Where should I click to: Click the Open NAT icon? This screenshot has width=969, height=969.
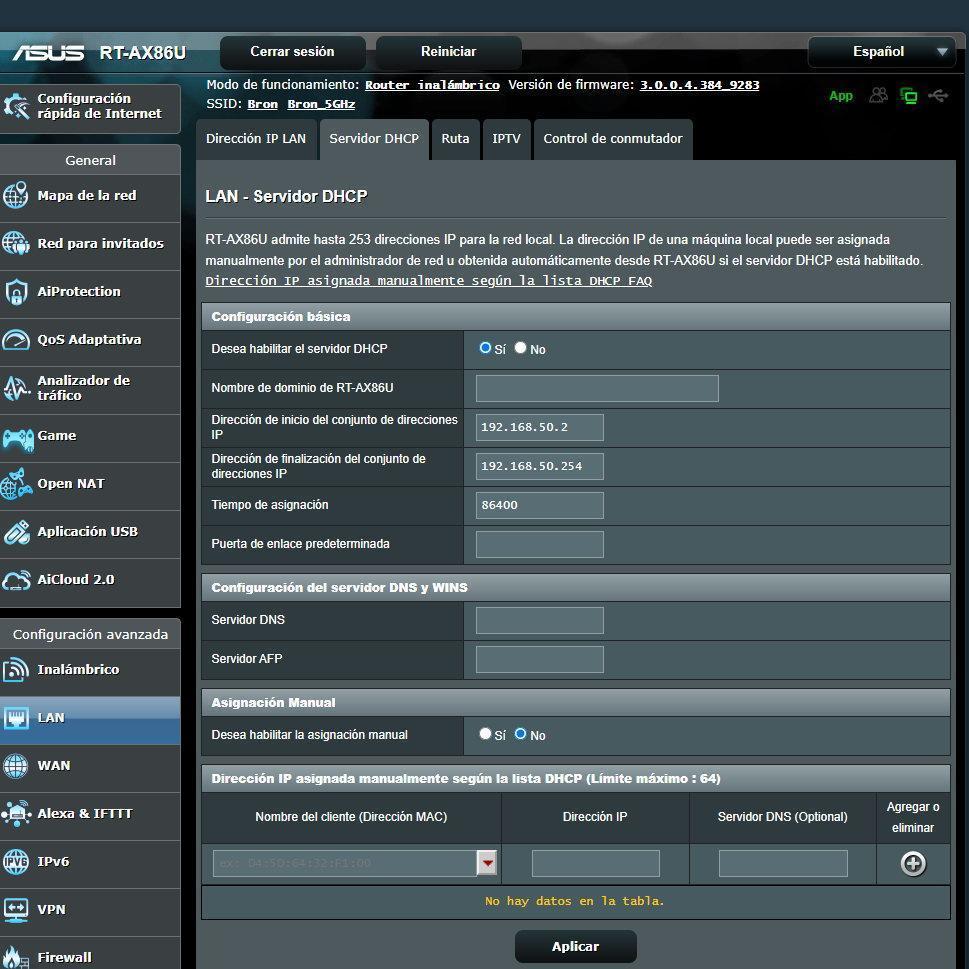(16, 484)
